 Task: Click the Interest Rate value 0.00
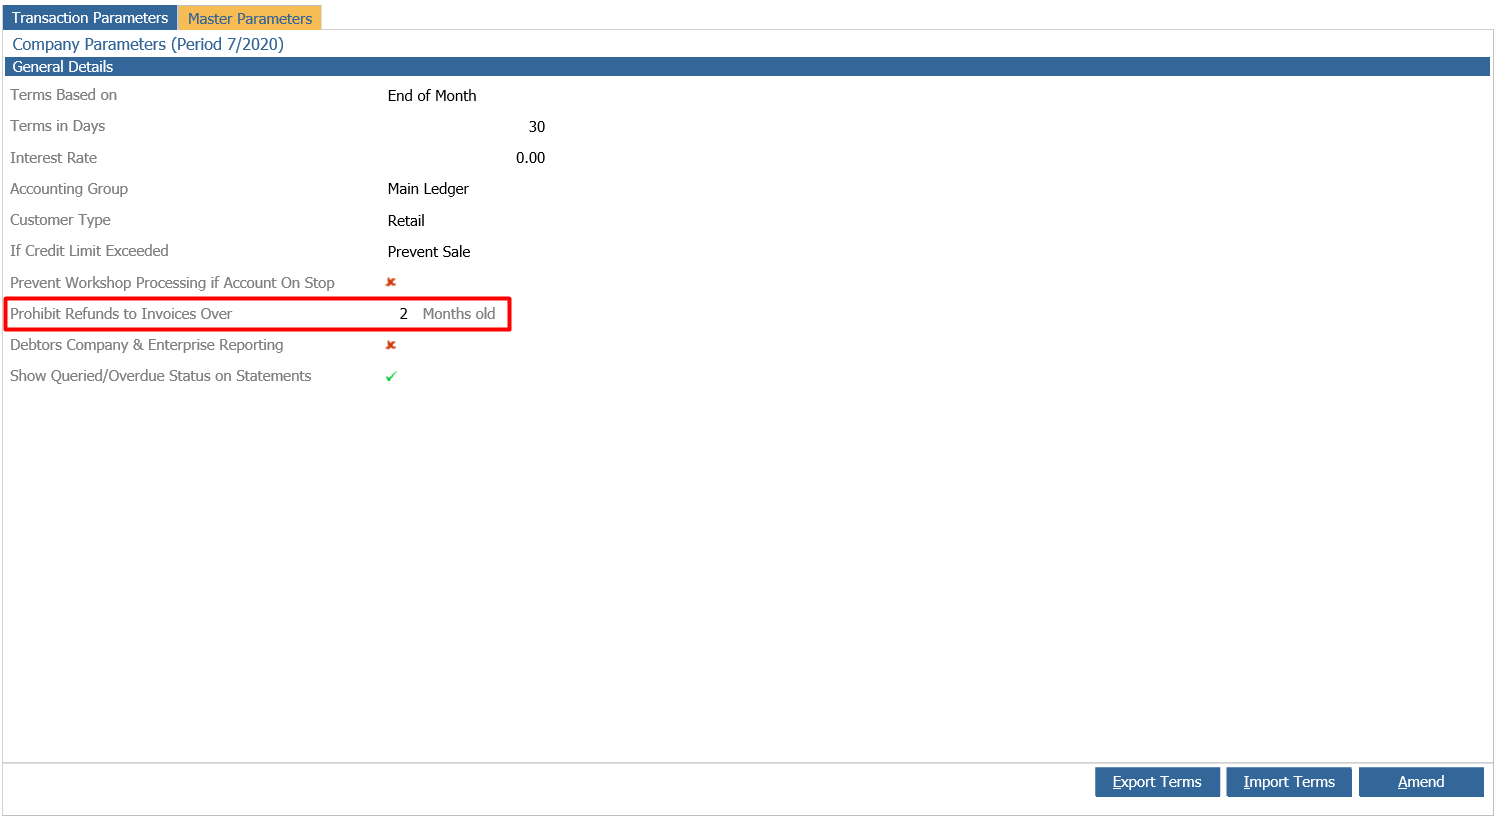(x=530, y=158)
